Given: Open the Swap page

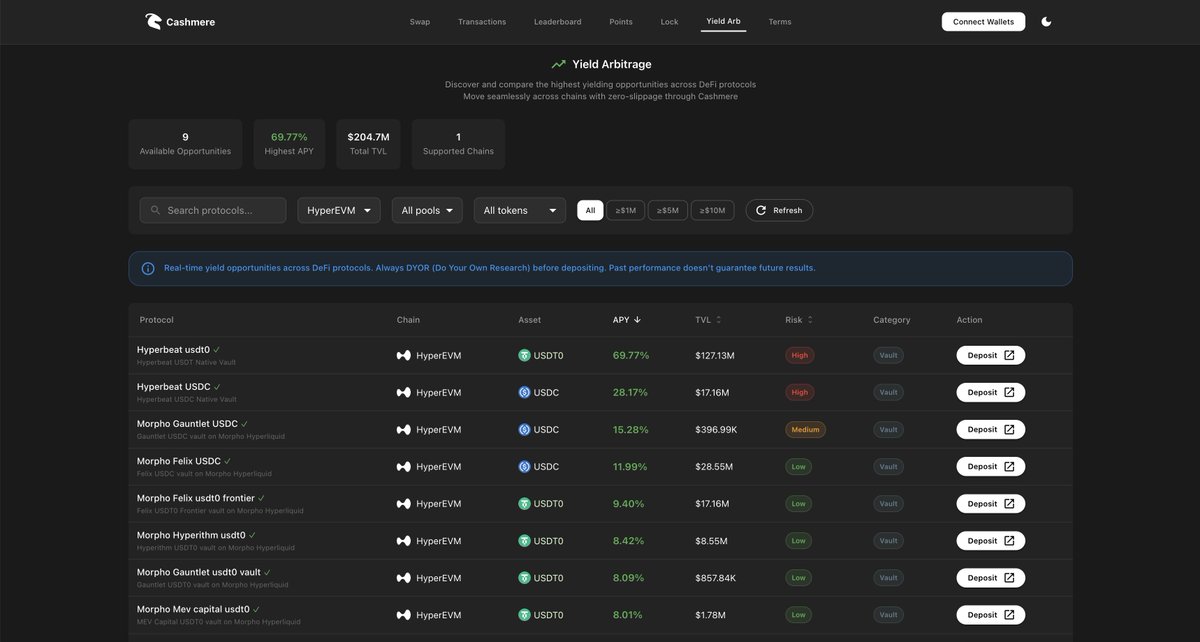Looking at the screenshot, I should pyautogui.click(x=420, y=22).
